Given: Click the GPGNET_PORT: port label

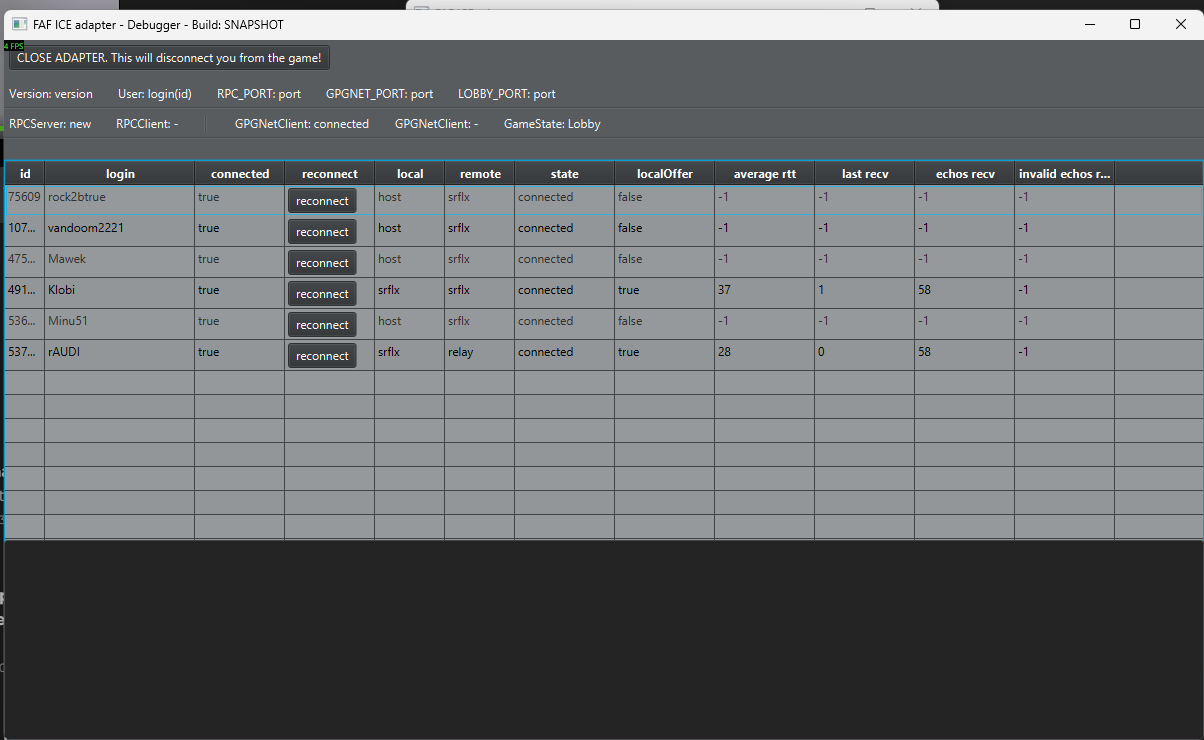Looking at the screenshot, I should (x=380, y=94).
